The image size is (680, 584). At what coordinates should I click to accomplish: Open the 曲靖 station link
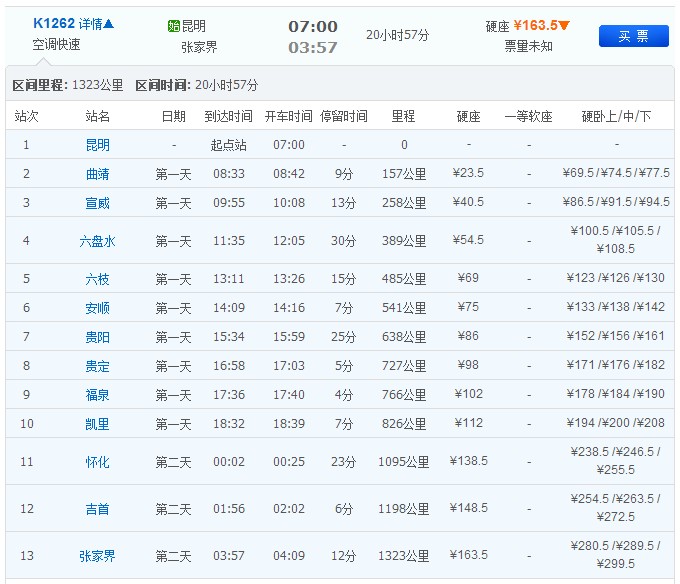click(98, 174)
